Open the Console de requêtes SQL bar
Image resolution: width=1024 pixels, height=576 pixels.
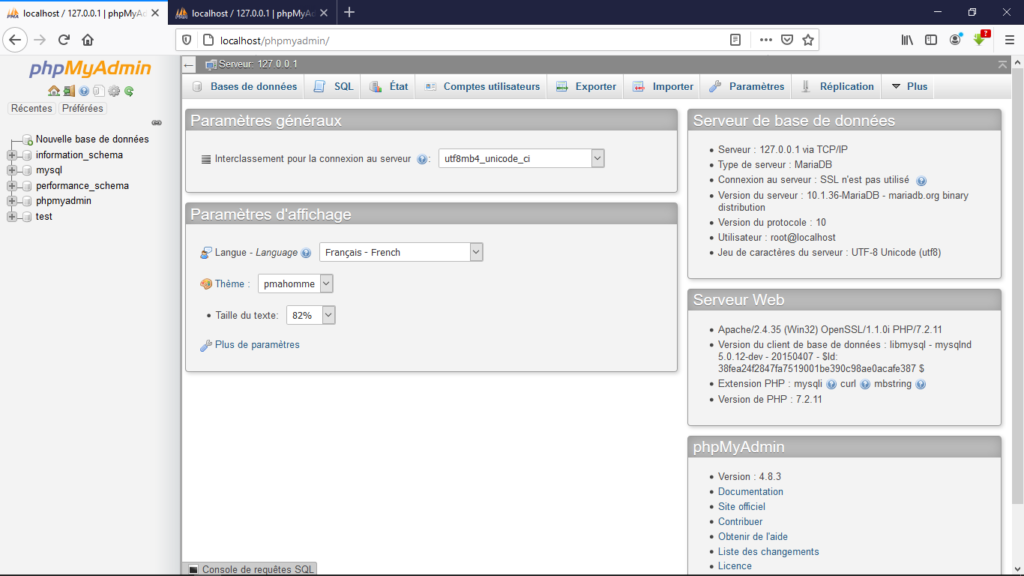pos(250,569)
